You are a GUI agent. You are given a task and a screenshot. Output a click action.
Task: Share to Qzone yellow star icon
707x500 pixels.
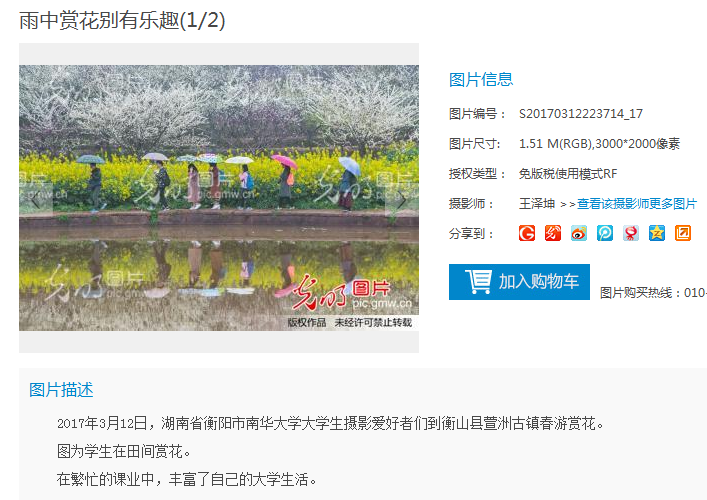tap(657, 233)
